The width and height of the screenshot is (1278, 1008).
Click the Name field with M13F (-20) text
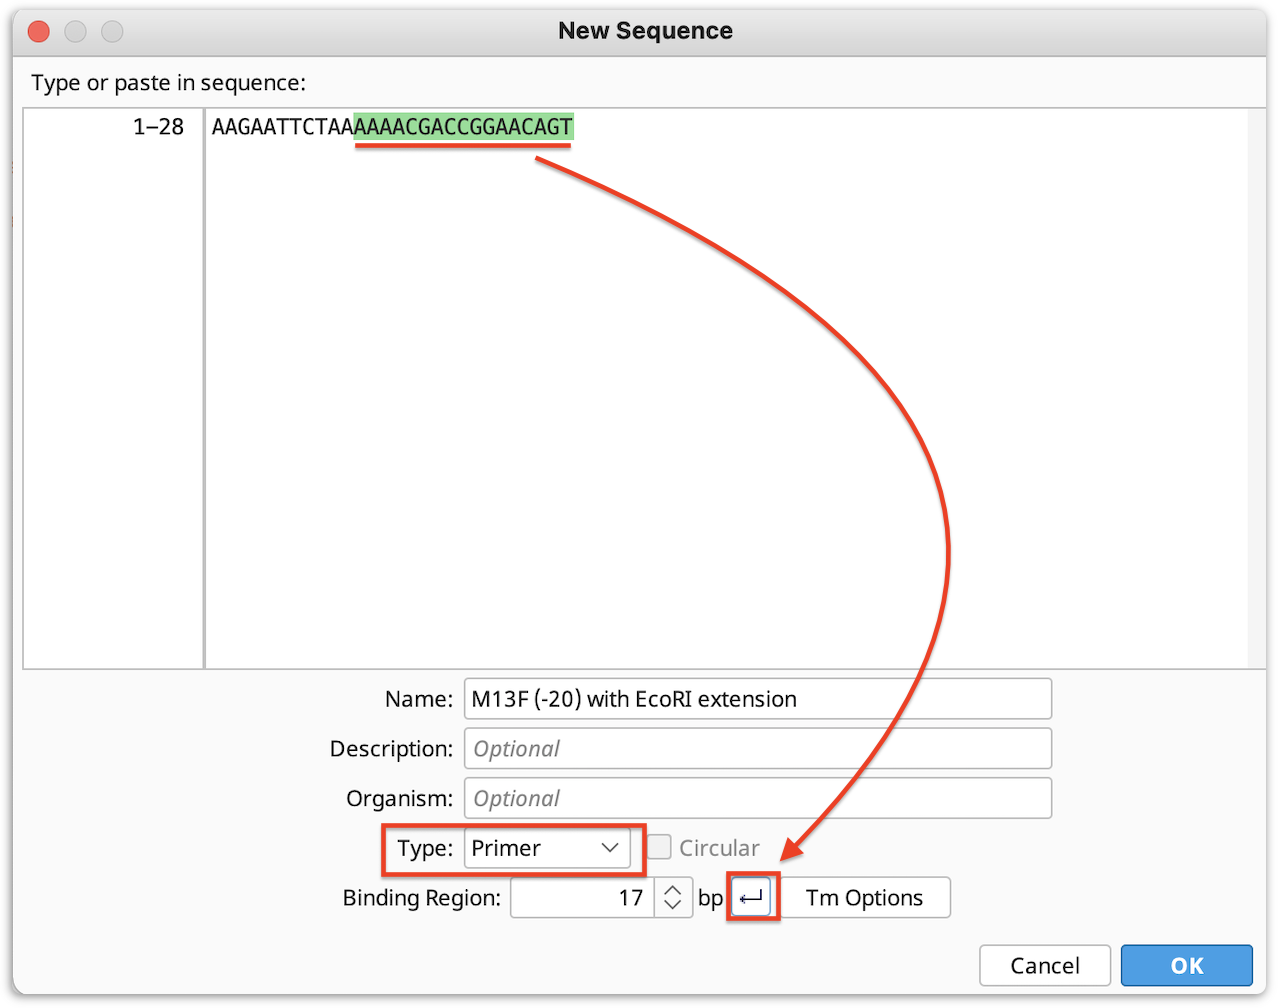coord(758,698)
